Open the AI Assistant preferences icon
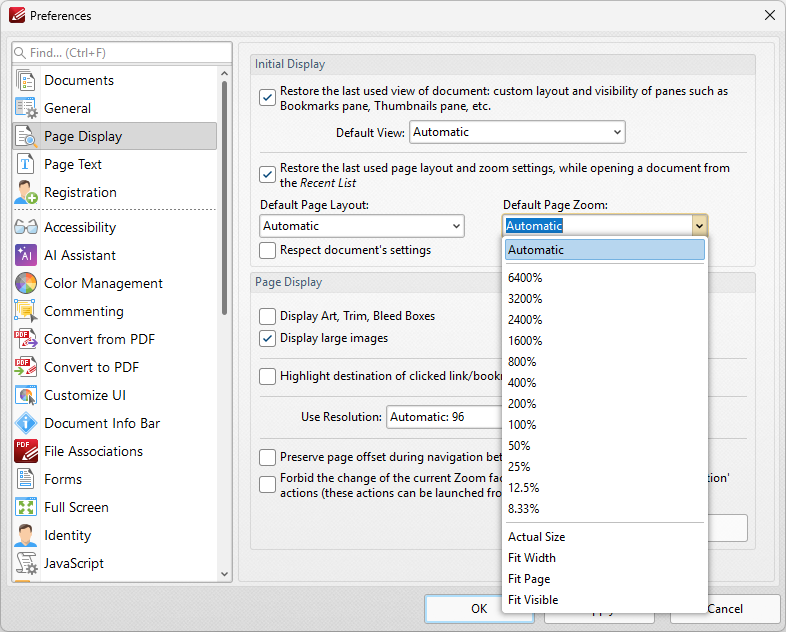 [26, 255]
